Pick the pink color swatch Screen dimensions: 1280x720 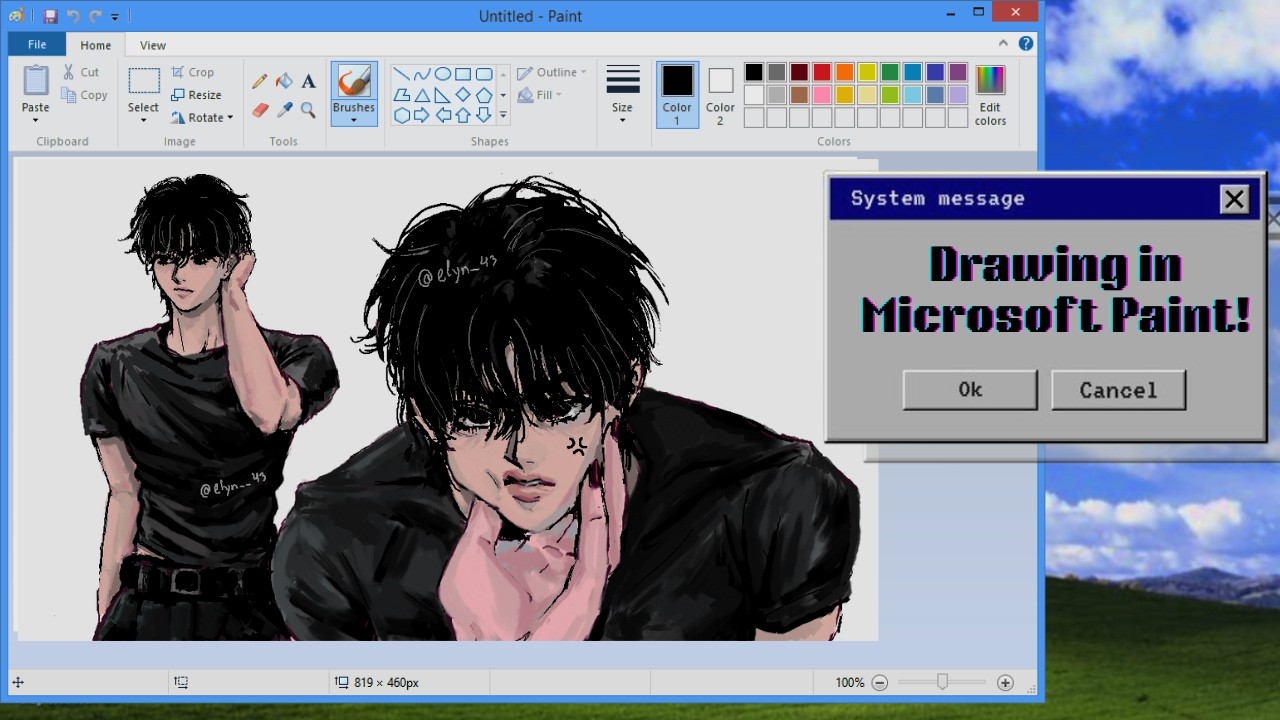pos(822,95)
